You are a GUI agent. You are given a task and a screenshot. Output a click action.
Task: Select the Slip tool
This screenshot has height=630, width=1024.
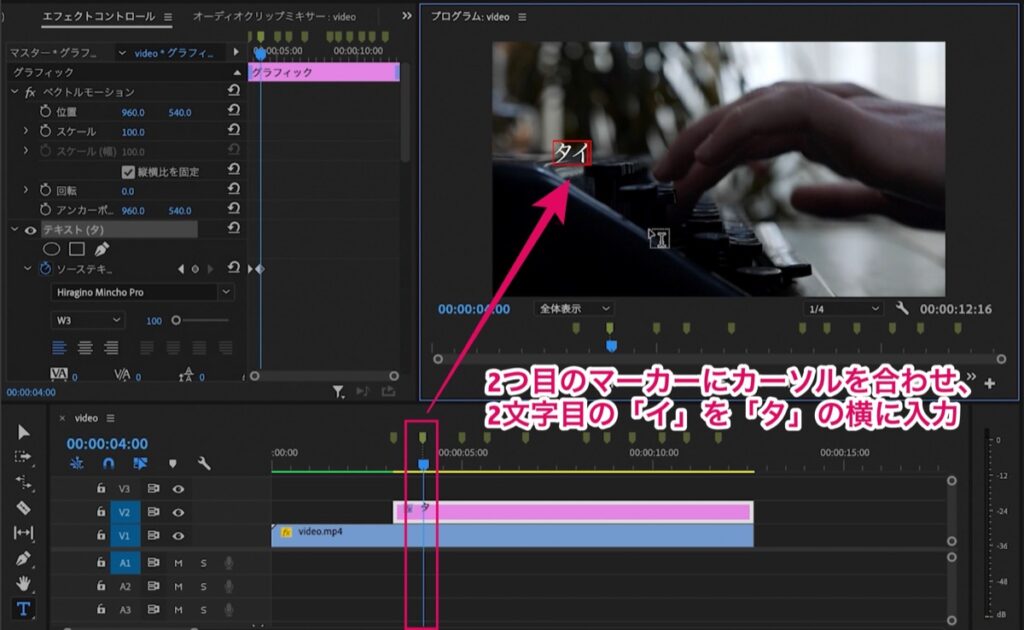click(24, 533)
